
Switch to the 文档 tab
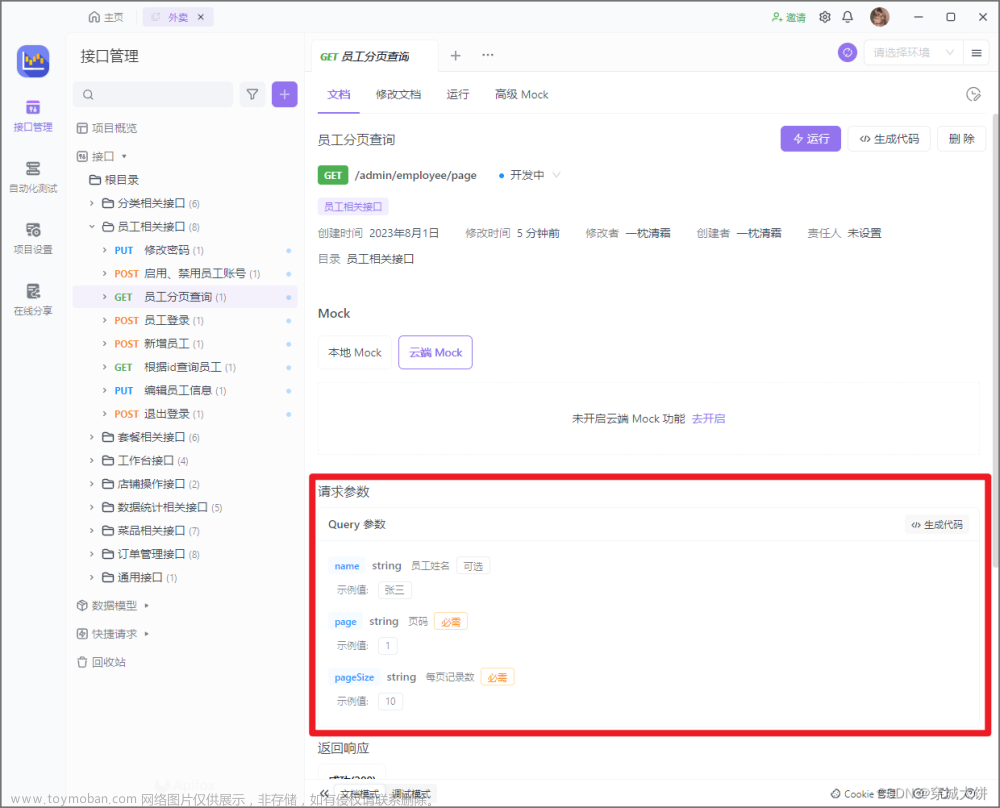click(339, 94)
